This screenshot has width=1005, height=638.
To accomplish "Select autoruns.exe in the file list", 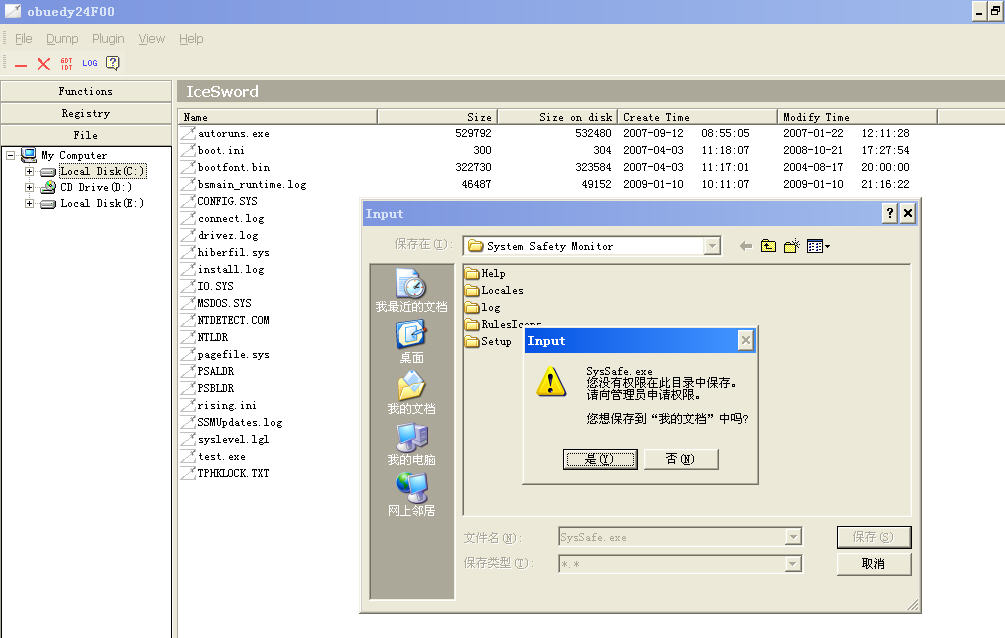I will coord(233,134).
